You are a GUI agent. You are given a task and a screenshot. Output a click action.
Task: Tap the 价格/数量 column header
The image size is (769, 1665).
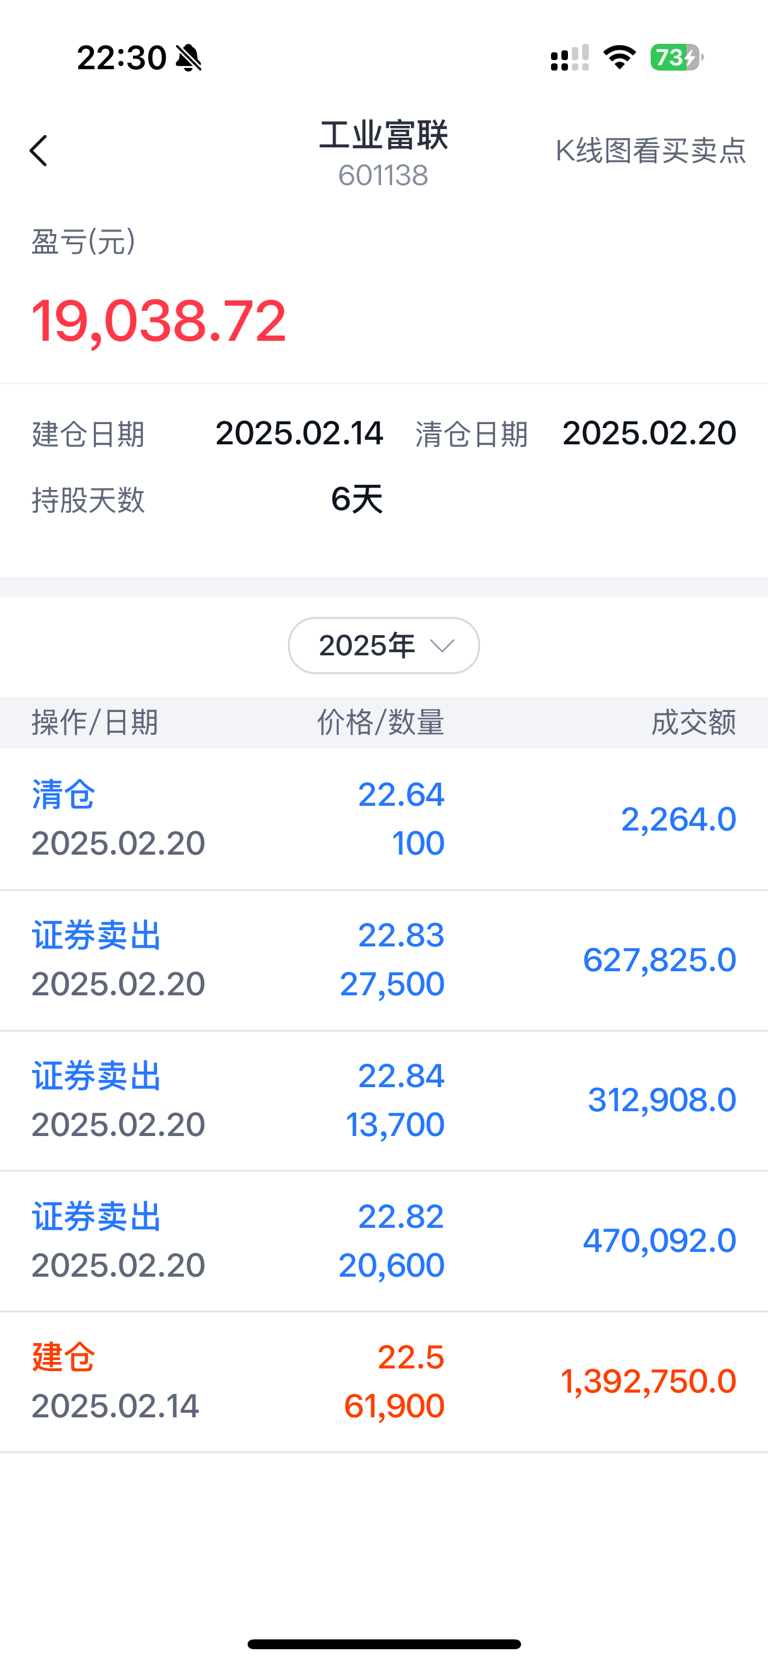[x=381, y=722]
